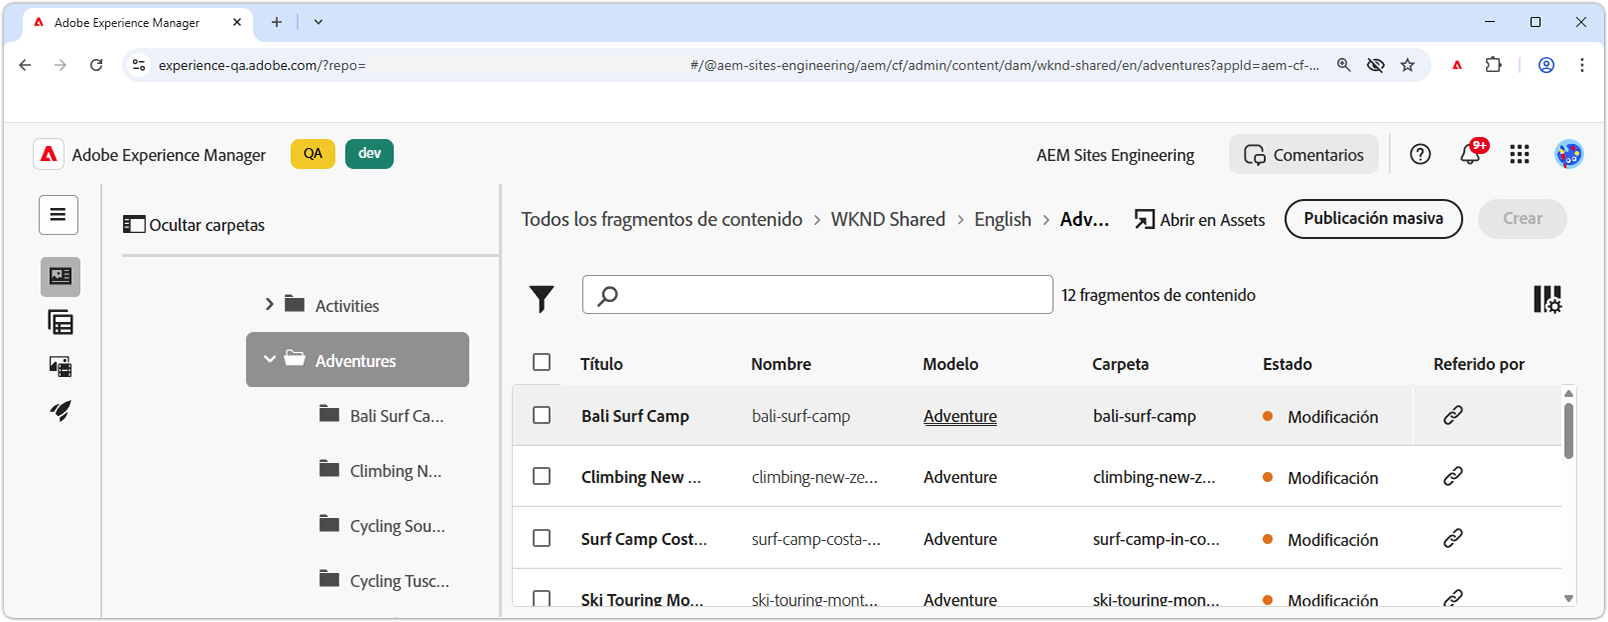Open the filter funnel panel
The height and width of the screenshot is (622, 1608).
(x=542, y=298)
